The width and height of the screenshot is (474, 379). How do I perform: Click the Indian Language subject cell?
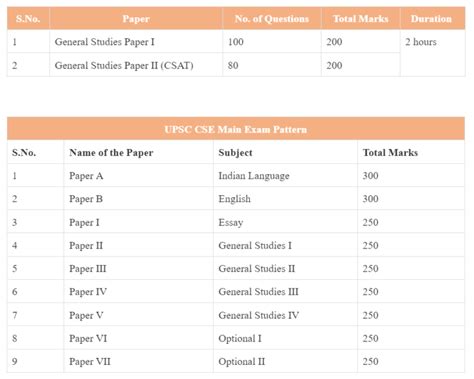285,175
